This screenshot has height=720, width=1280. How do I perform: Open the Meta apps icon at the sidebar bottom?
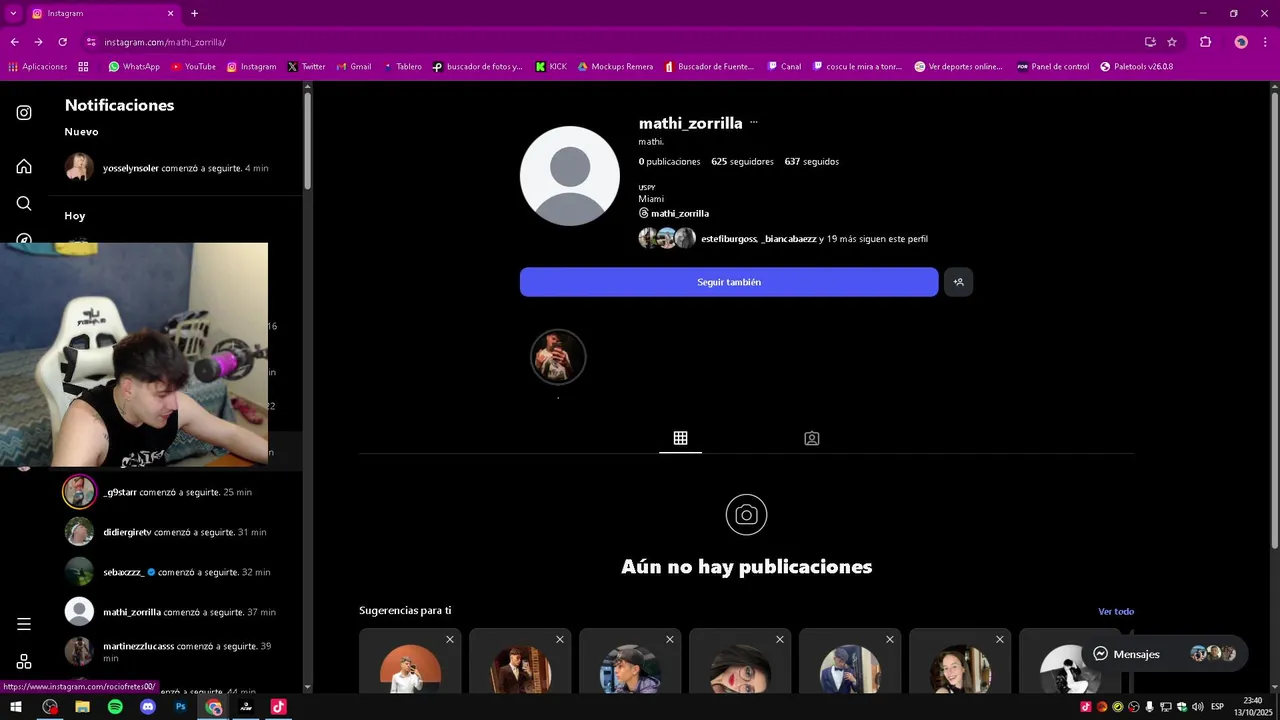click(x=24, y=662)
